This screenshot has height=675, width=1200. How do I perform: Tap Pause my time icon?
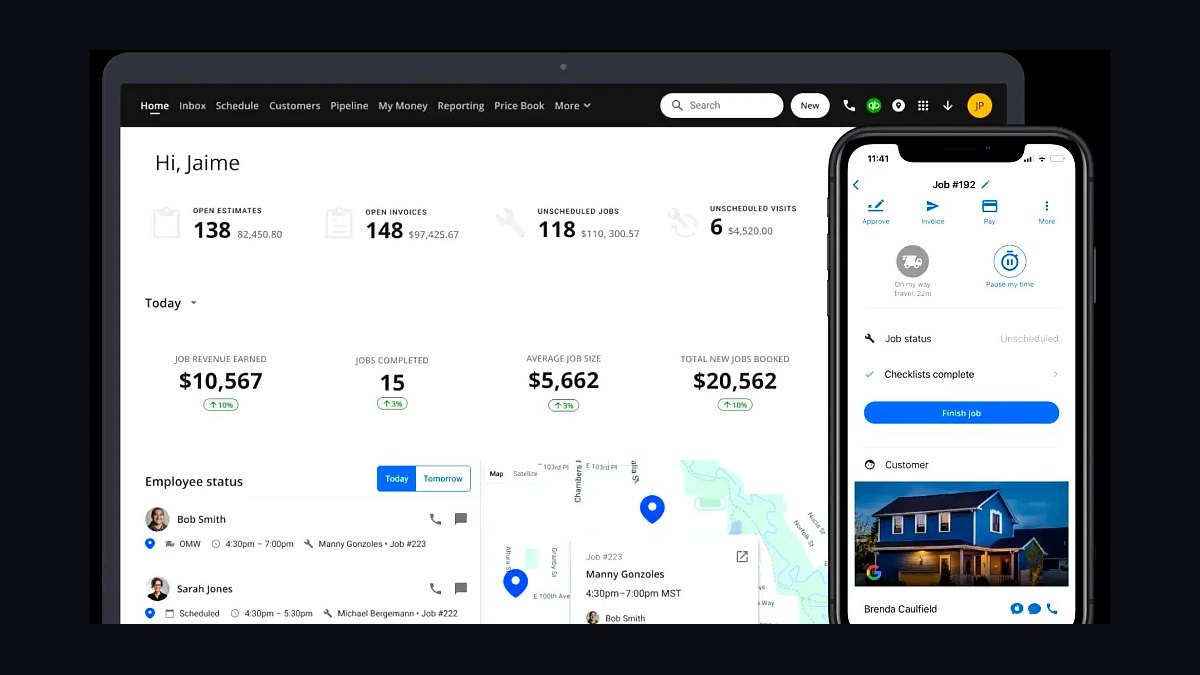point(1010,262)
